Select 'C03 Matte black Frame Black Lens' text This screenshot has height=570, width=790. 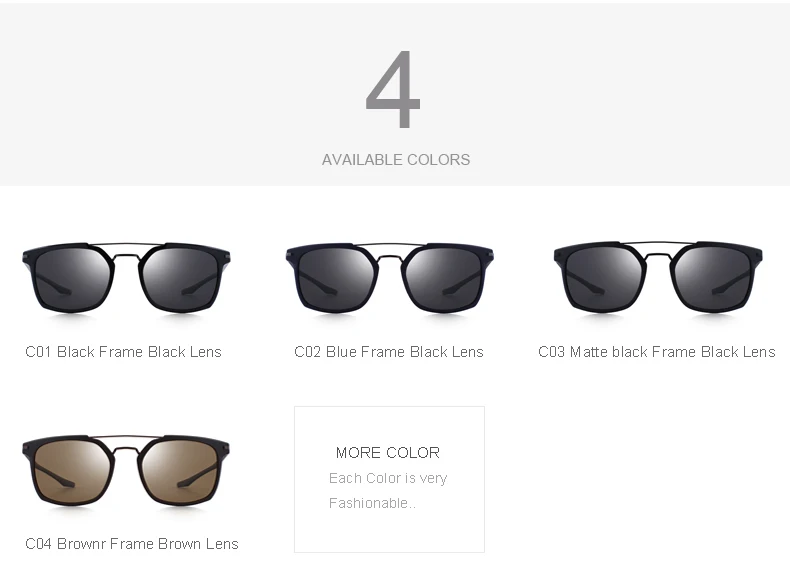pyautogui.click(x=657, y=352)
